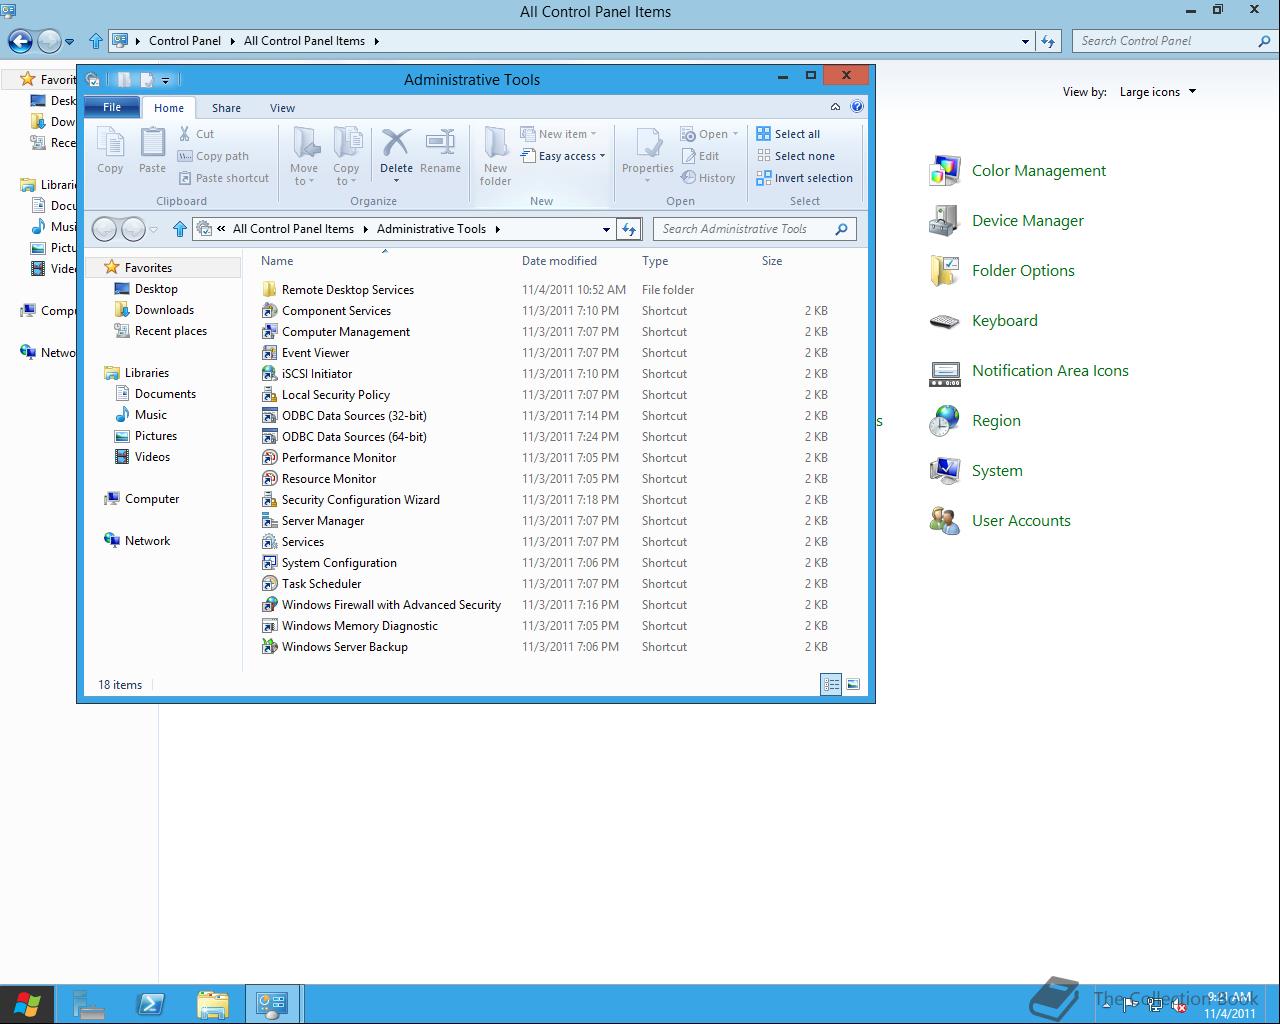
Task: Open File Explorer from the taskbar
Action: click(x=212, y=1004)
